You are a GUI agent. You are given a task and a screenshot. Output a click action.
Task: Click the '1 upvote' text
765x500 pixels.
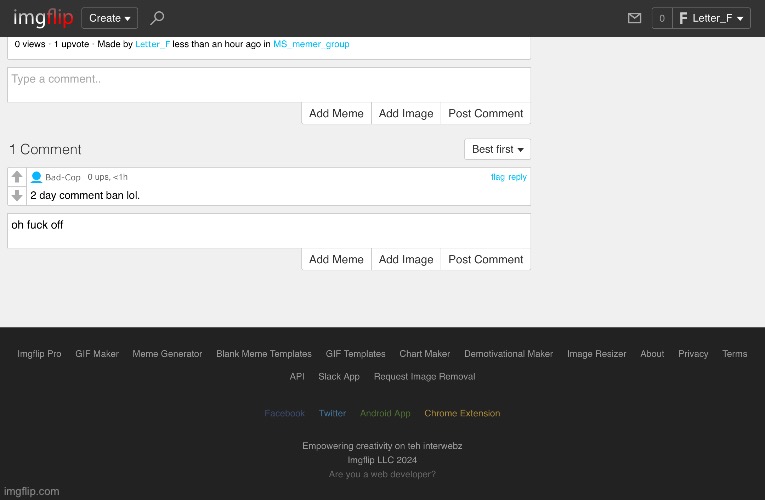[x=71, y=44]
